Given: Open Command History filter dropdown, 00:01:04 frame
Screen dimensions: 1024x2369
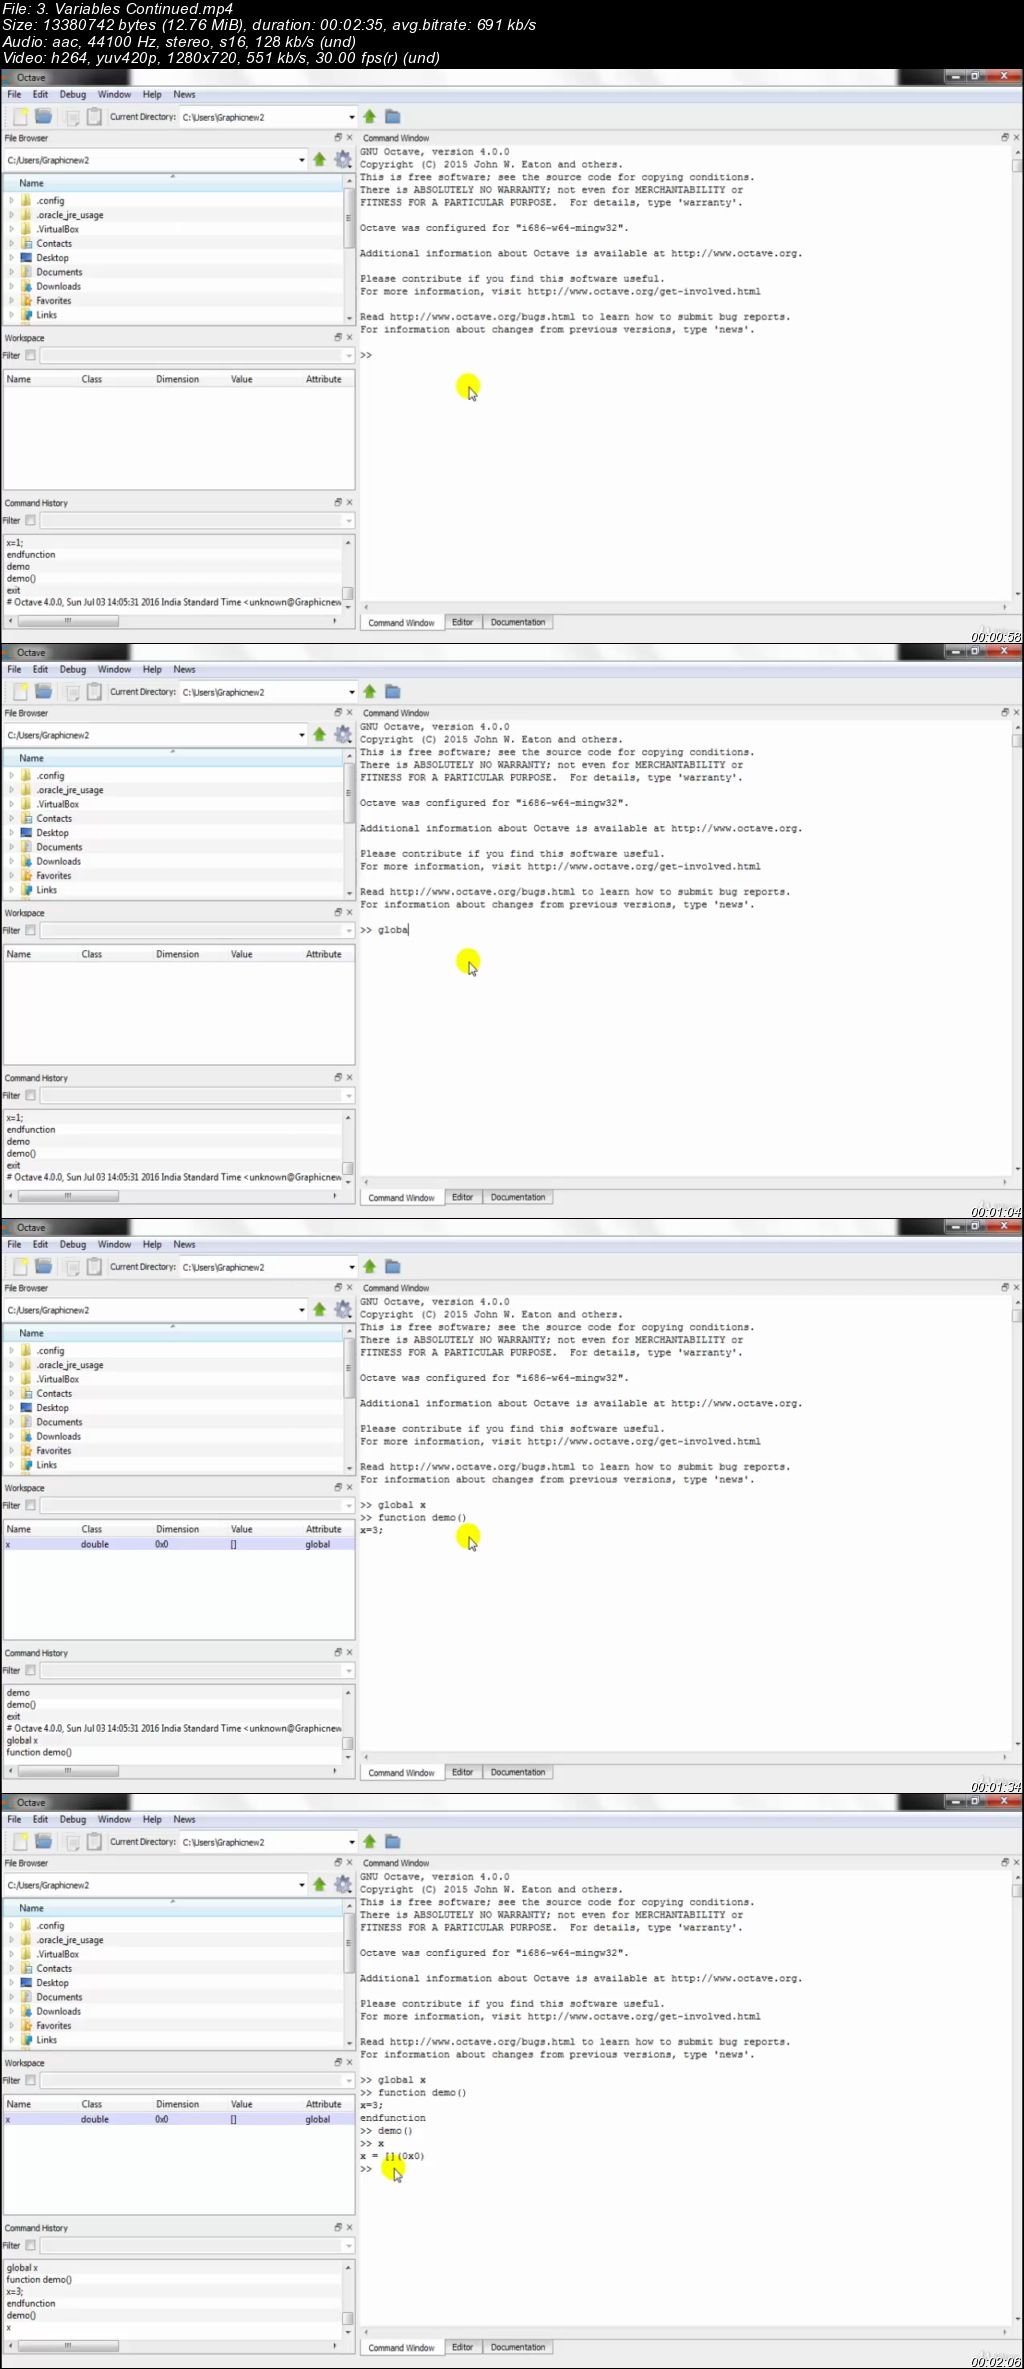Looking at the screenshot, I should click(x=348, y=1095).
